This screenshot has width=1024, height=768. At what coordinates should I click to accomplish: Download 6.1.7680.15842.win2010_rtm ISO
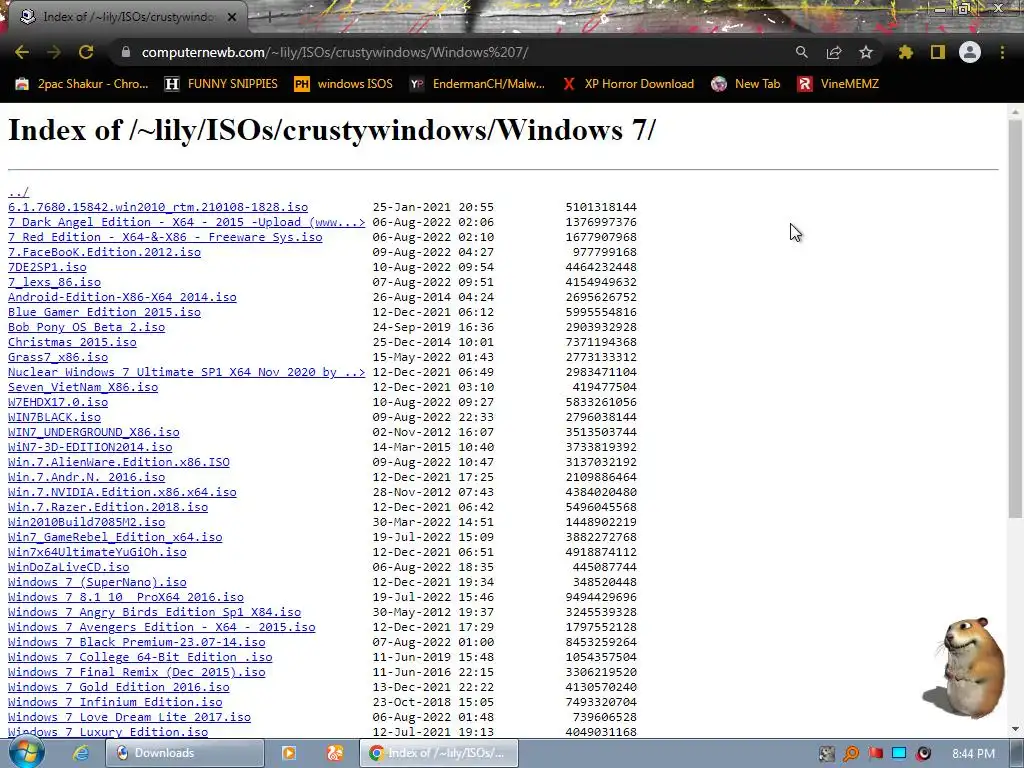click(x=158, y=207)
